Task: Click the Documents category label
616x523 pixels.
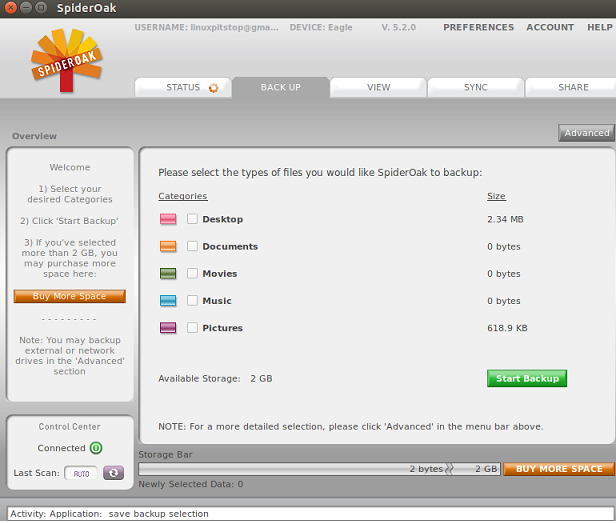Action: (x=230, y=246)
